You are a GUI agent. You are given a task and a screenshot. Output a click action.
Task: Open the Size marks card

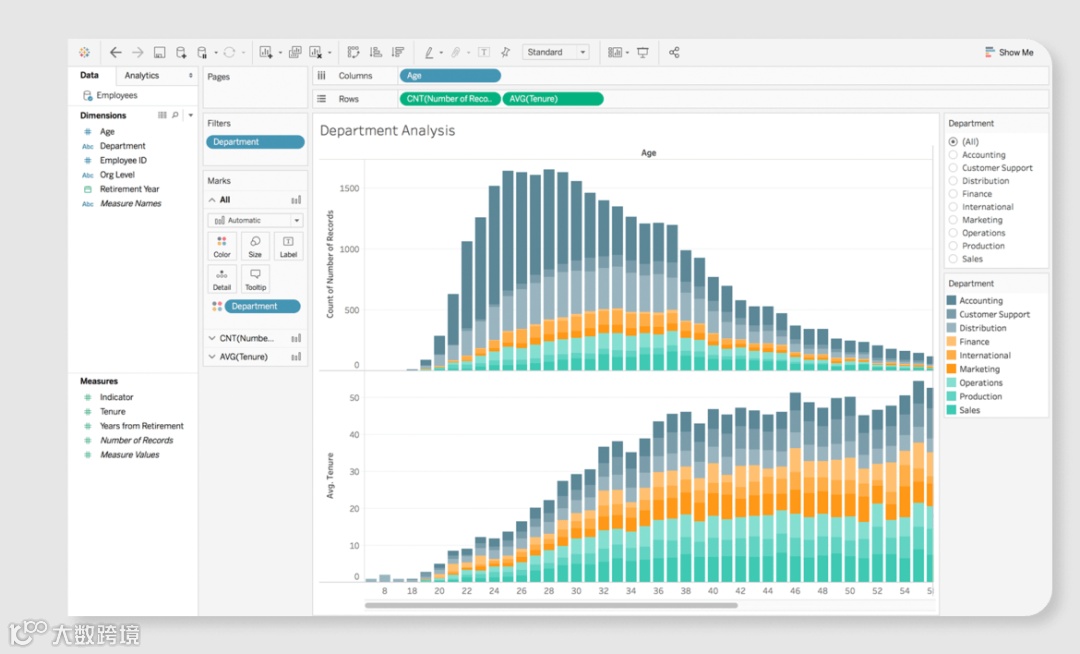(x=255, y=246)
